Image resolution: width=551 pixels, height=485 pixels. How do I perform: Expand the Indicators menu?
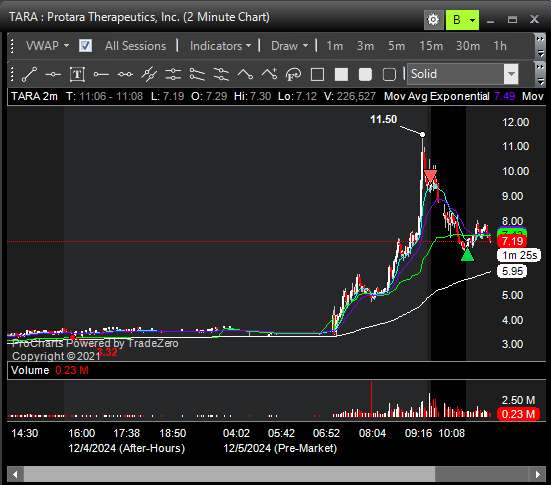[220, 46]
